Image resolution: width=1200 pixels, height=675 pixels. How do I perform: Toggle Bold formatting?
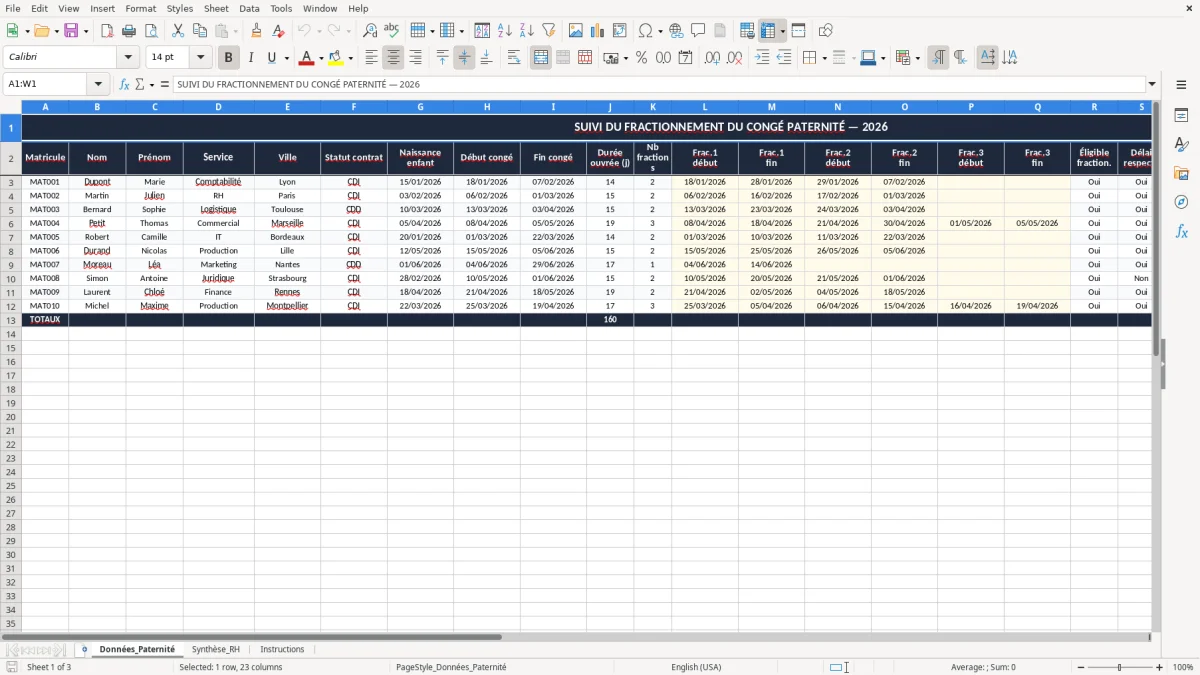[x=229, y=58]
